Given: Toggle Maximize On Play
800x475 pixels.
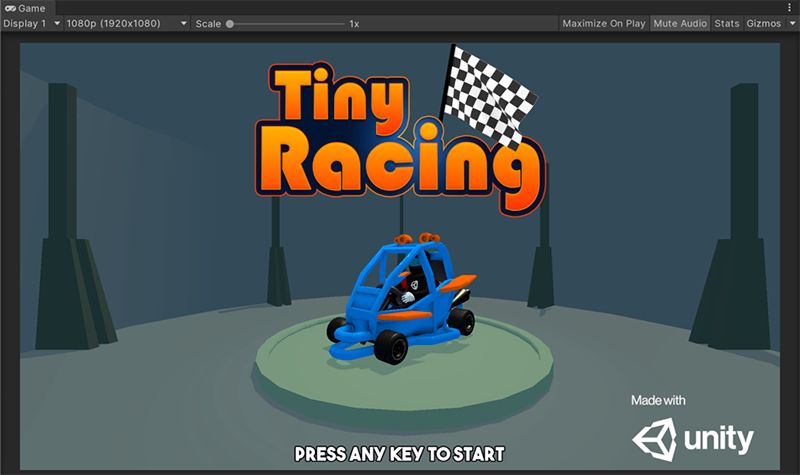Looking at the screenshot, I should [x=604, y=23].
